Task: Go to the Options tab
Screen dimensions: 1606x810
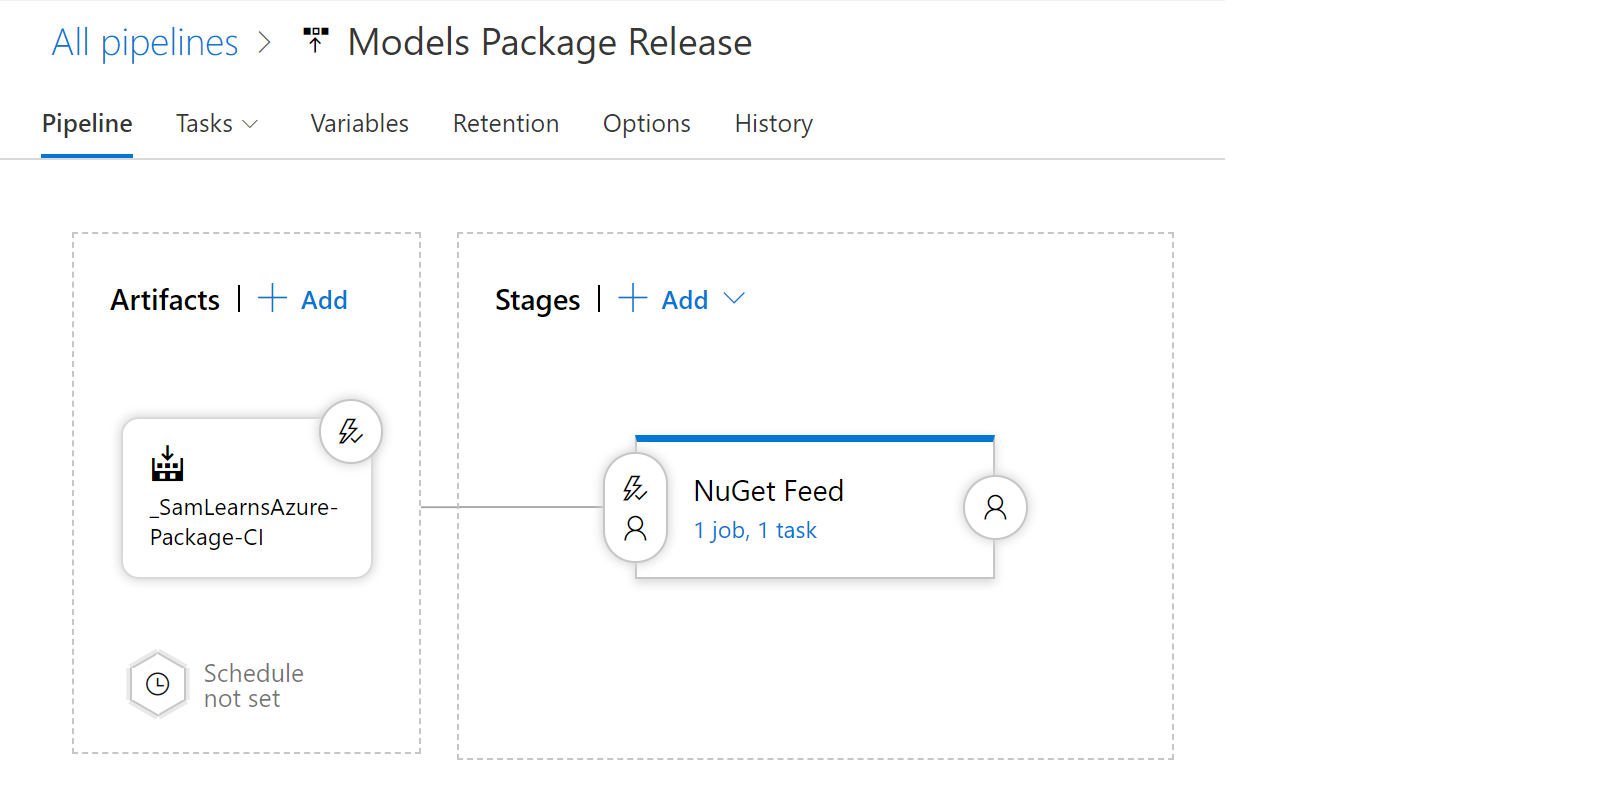Action: tap(646, 124)
